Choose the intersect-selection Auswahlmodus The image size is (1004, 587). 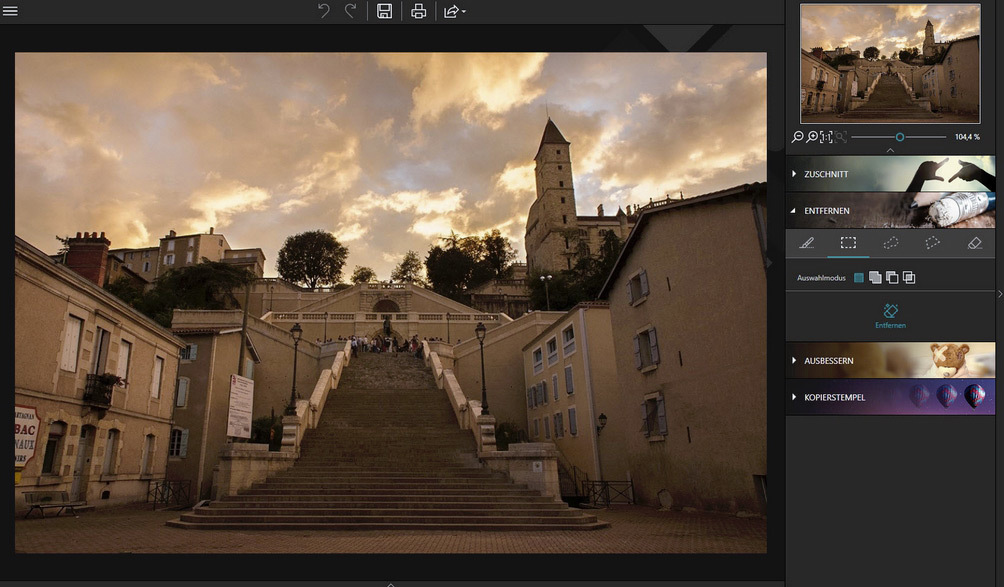909,278
